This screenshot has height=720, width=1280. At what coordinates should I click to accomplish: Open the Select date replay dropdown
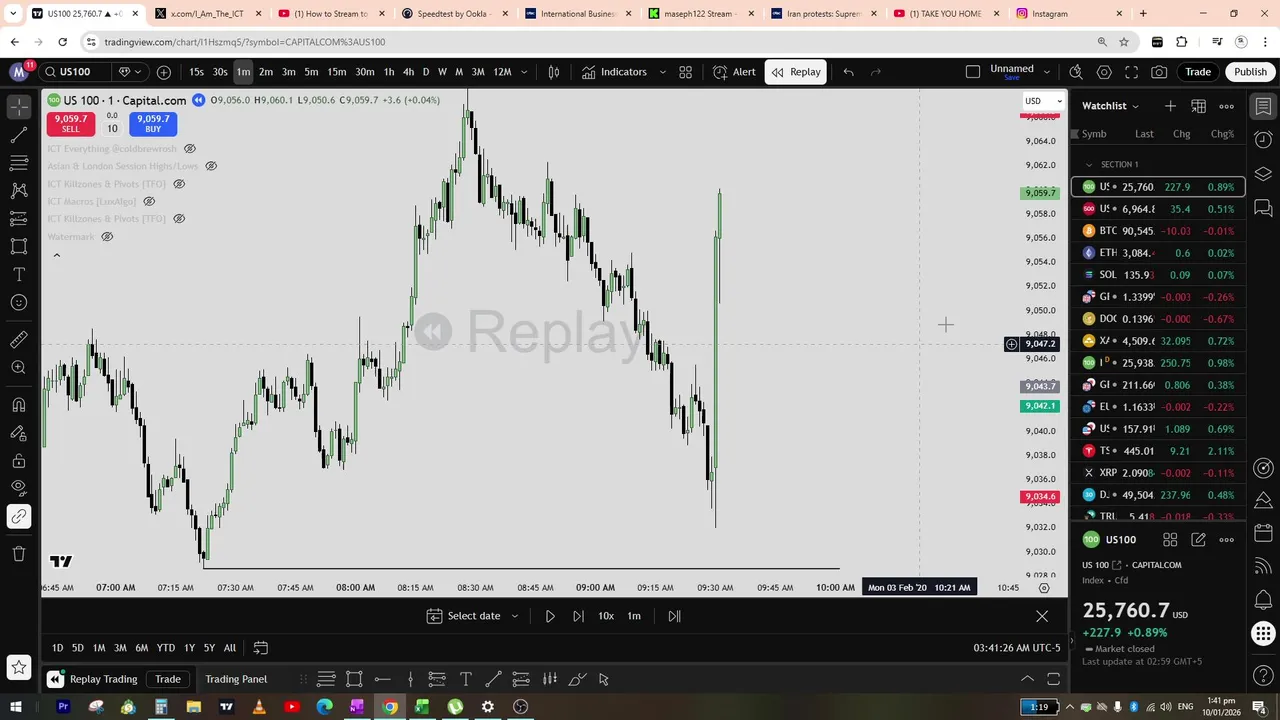(x=473, y=616)
